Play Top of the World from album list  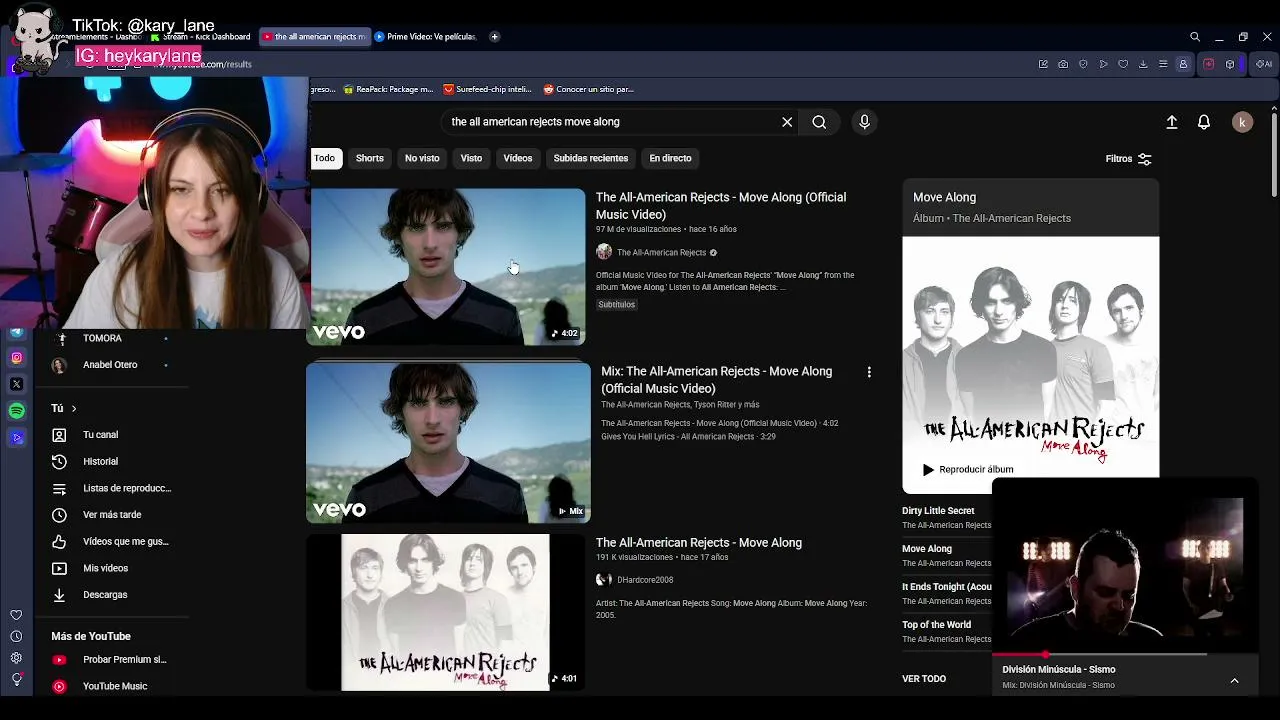936,625
